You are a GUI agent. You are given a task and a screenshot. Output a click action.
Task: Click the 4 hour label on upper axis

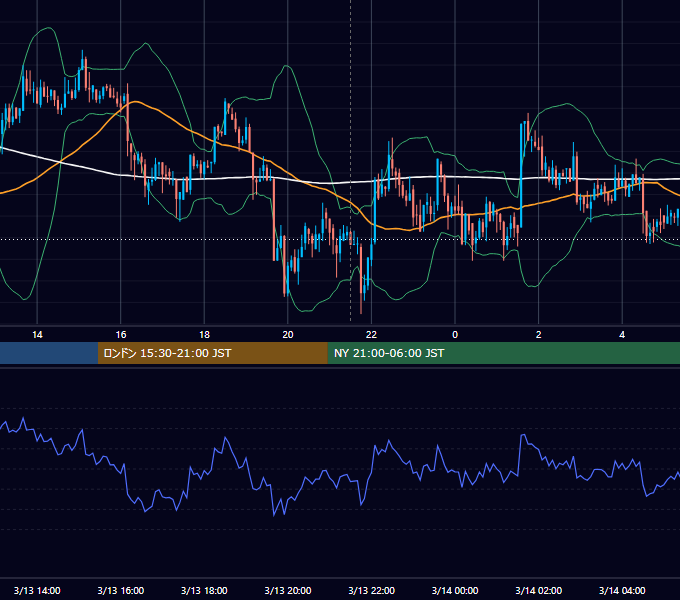tap(622, 335)
